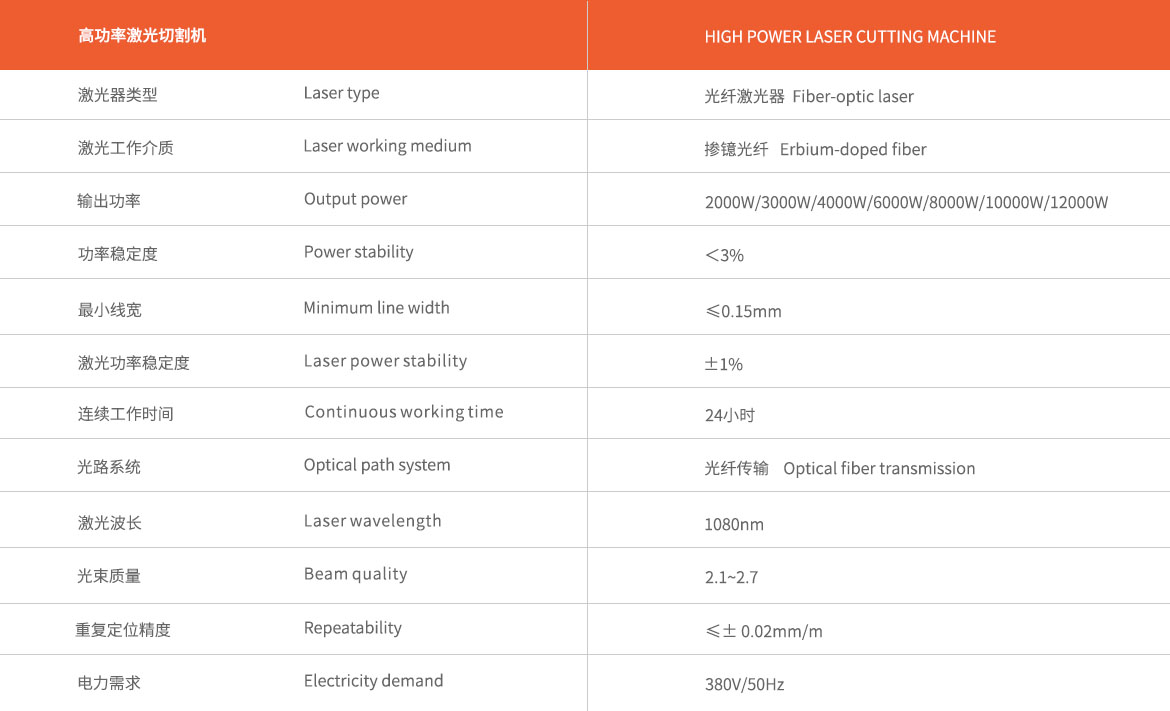Click the Repeatability label
The width and height of the screenshot is (1170, 711).
(x=352, y=628)
